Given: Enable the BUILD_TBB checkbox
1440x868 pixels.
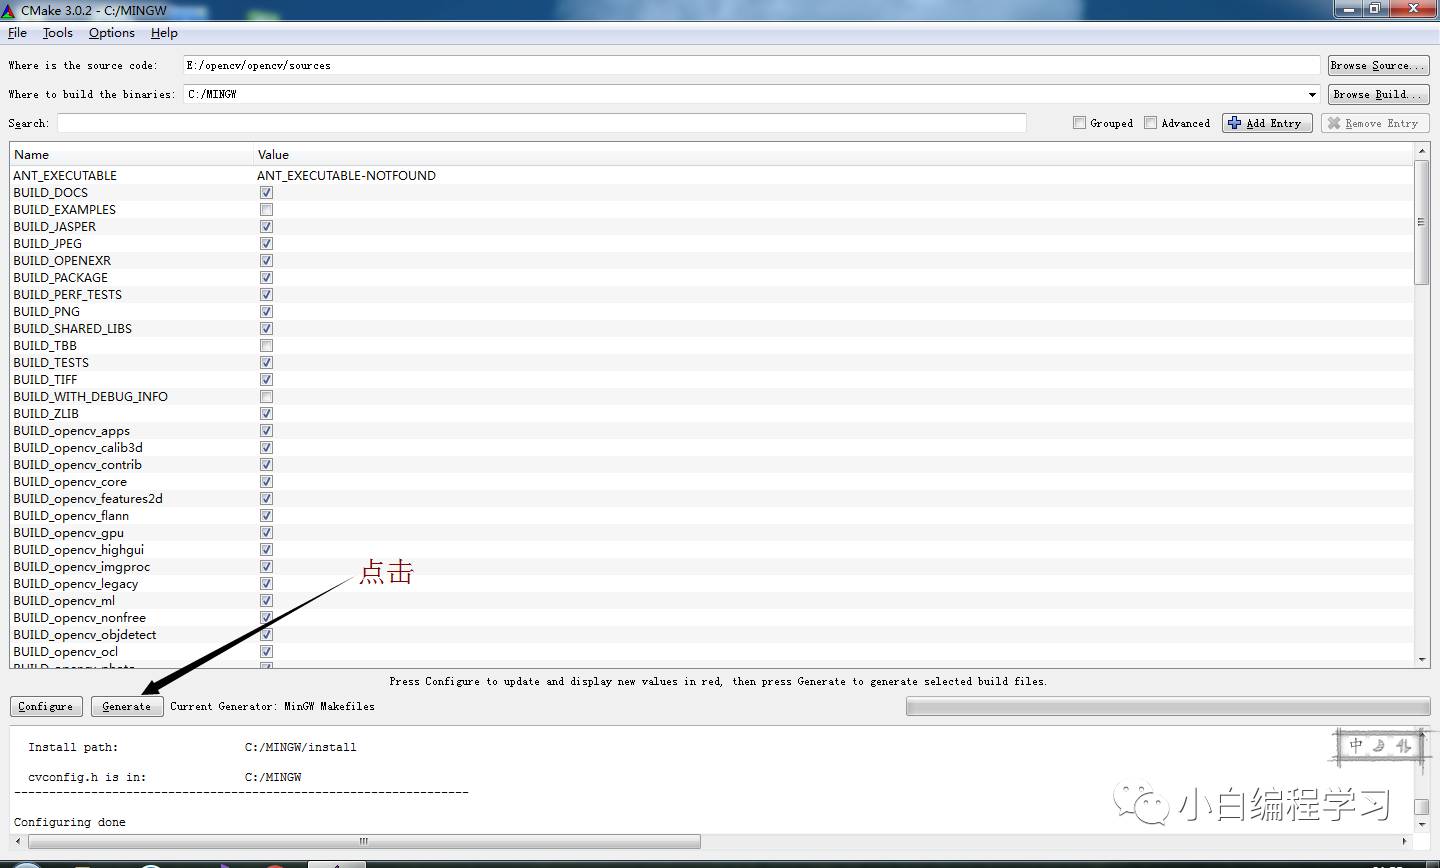Looking at the screenshot, I should 266,346.
